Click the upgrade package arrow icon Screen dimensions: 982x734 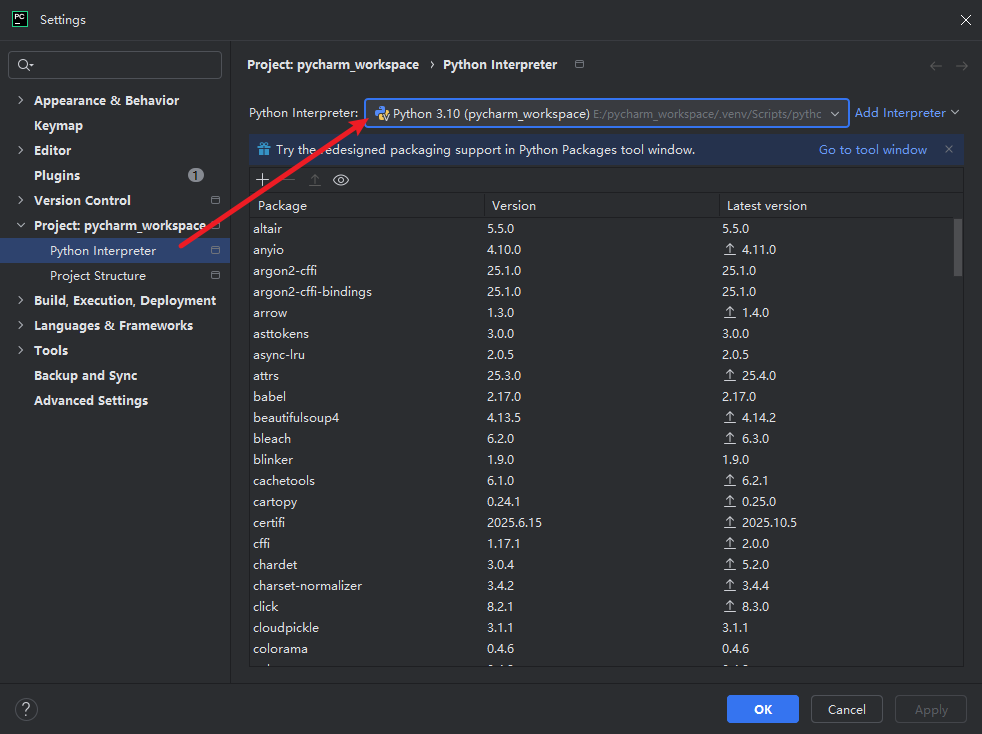point(314,180)
